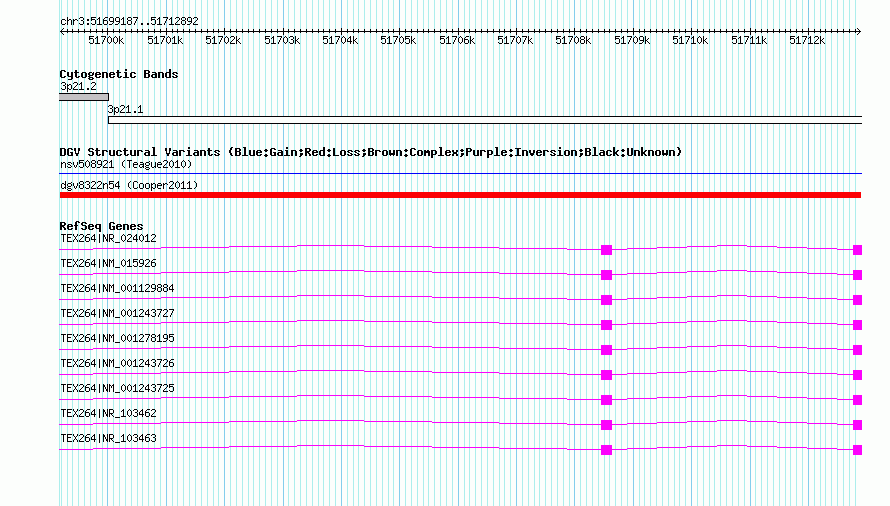
Task: Click the 51709k ruler tick label
Action: coord(632,40)
